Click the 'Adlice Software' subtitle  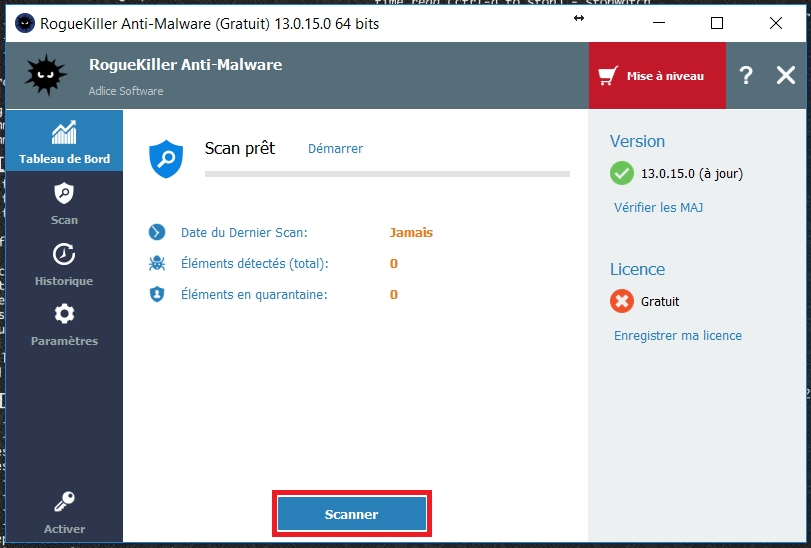(x=126, y=91)
